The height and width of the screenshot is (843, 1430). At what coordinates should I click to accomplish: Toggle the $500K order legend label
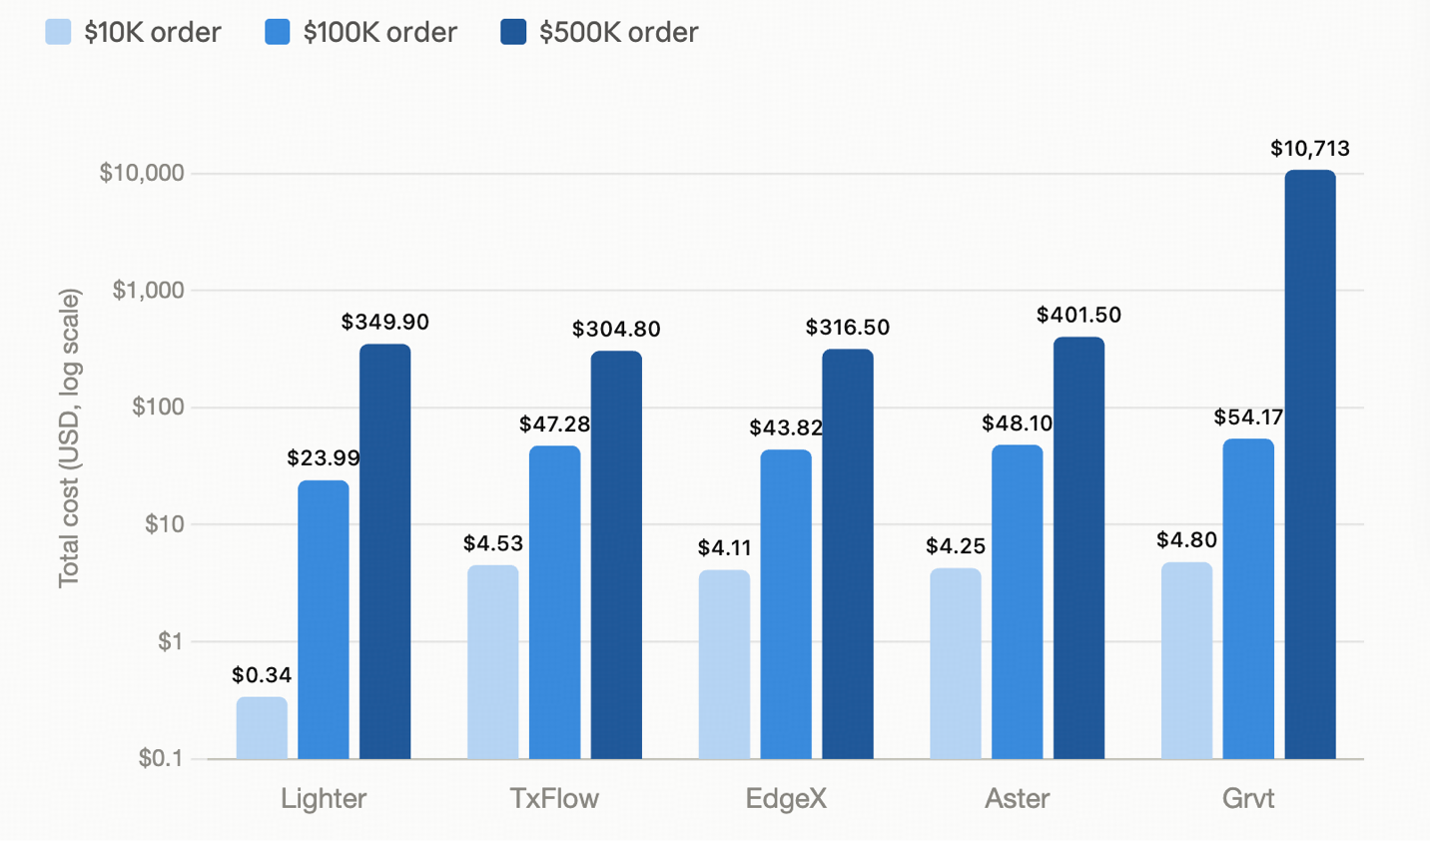618,32
